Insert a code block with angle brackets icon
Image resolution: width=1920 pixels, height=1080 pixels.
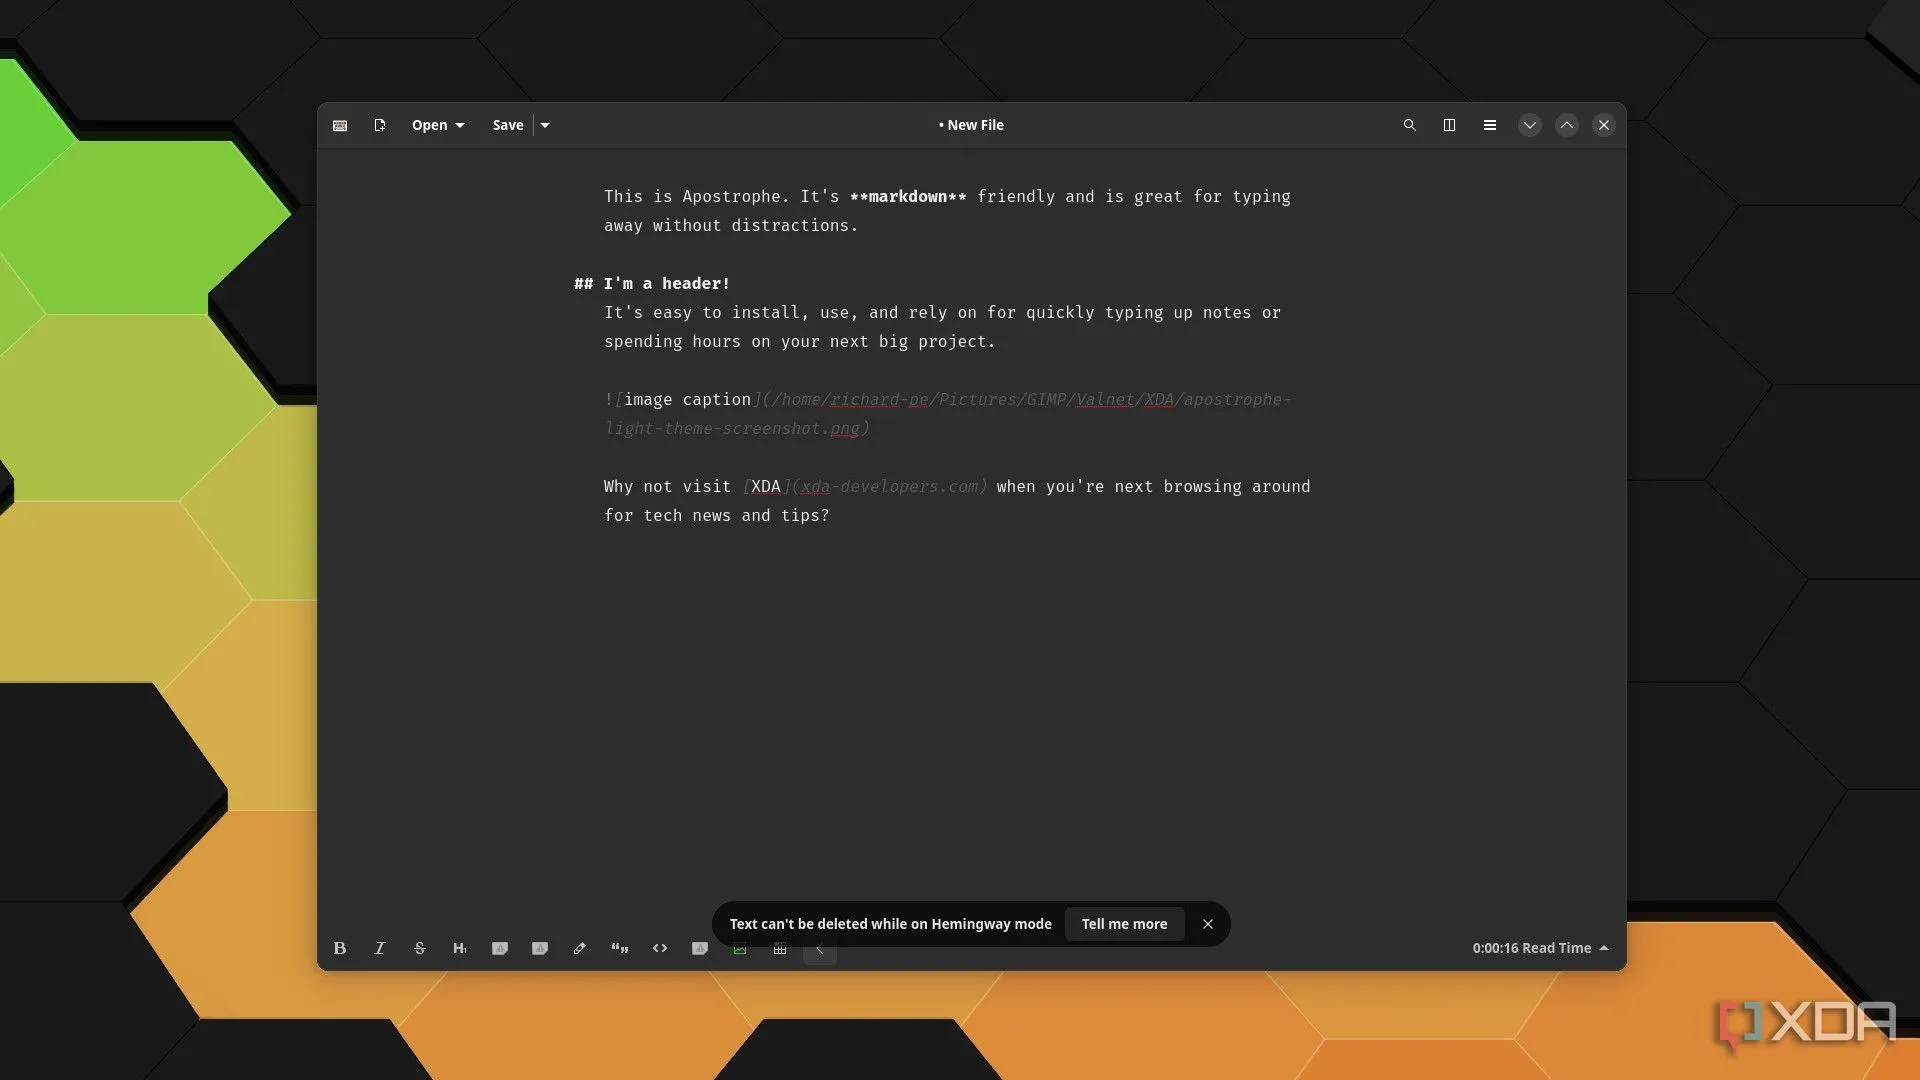coord(660,948)
